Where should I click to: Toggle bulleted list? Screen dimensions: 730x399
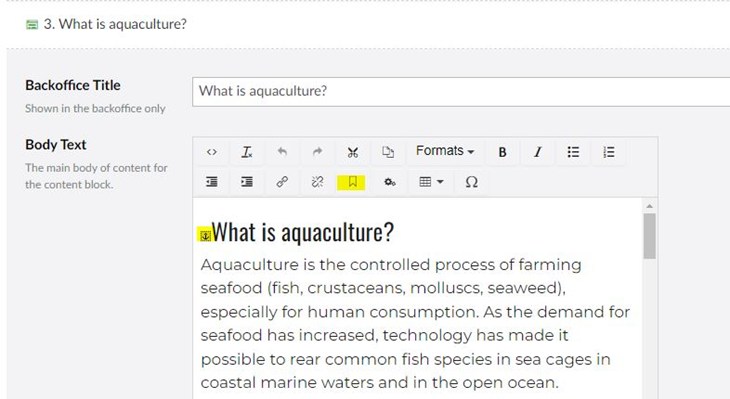point(573,152)
